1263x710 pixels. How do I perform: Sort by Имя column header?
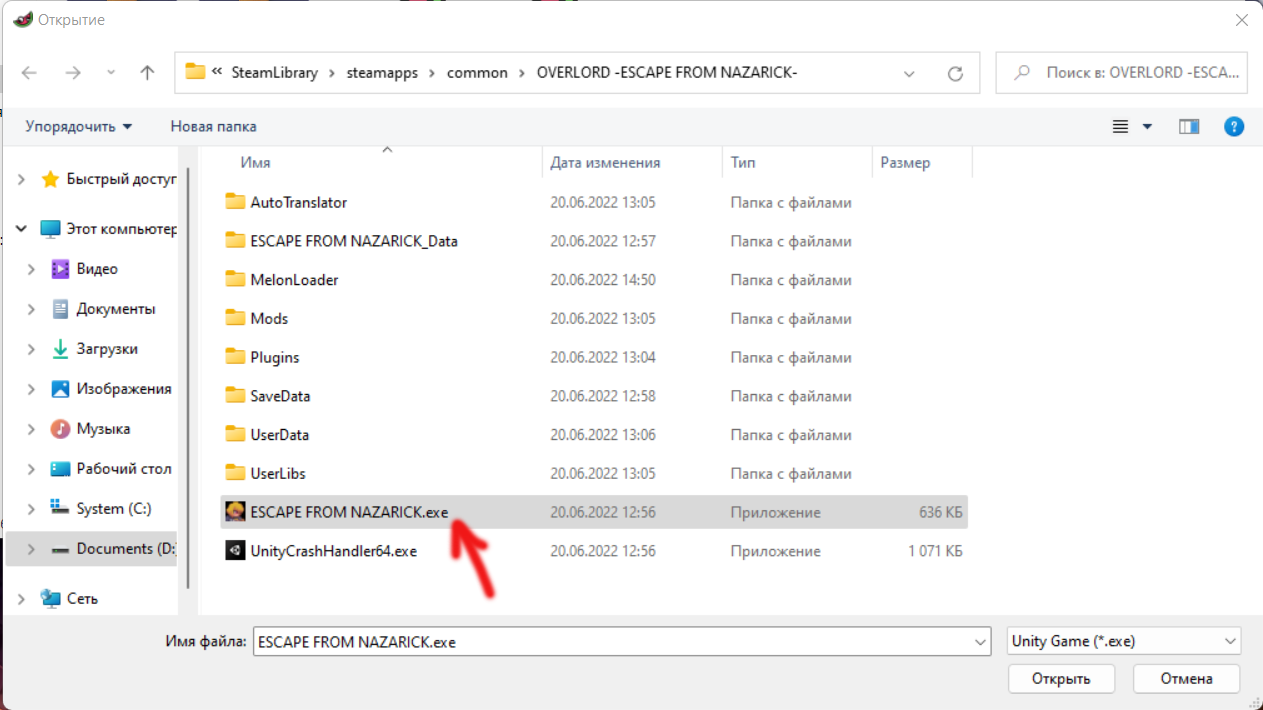255,162
